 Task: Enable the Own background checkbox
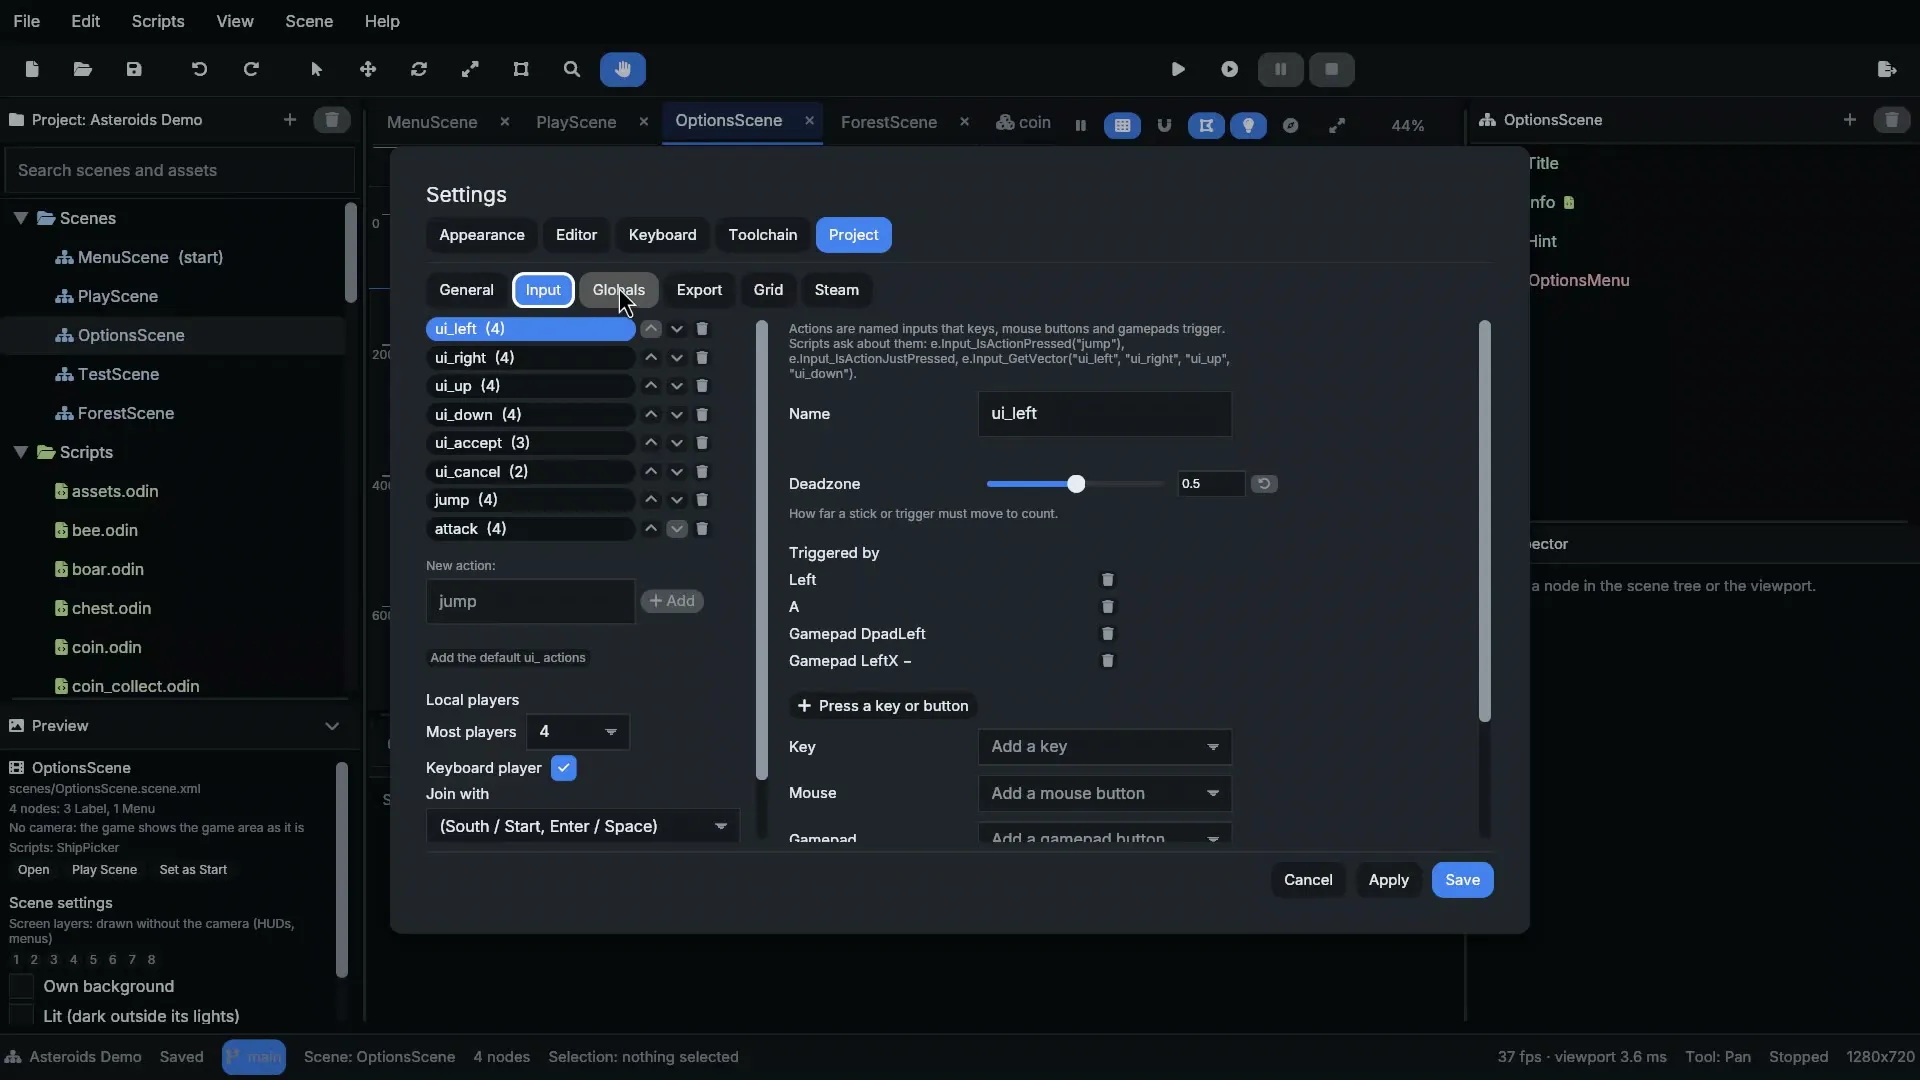(22, 987)
